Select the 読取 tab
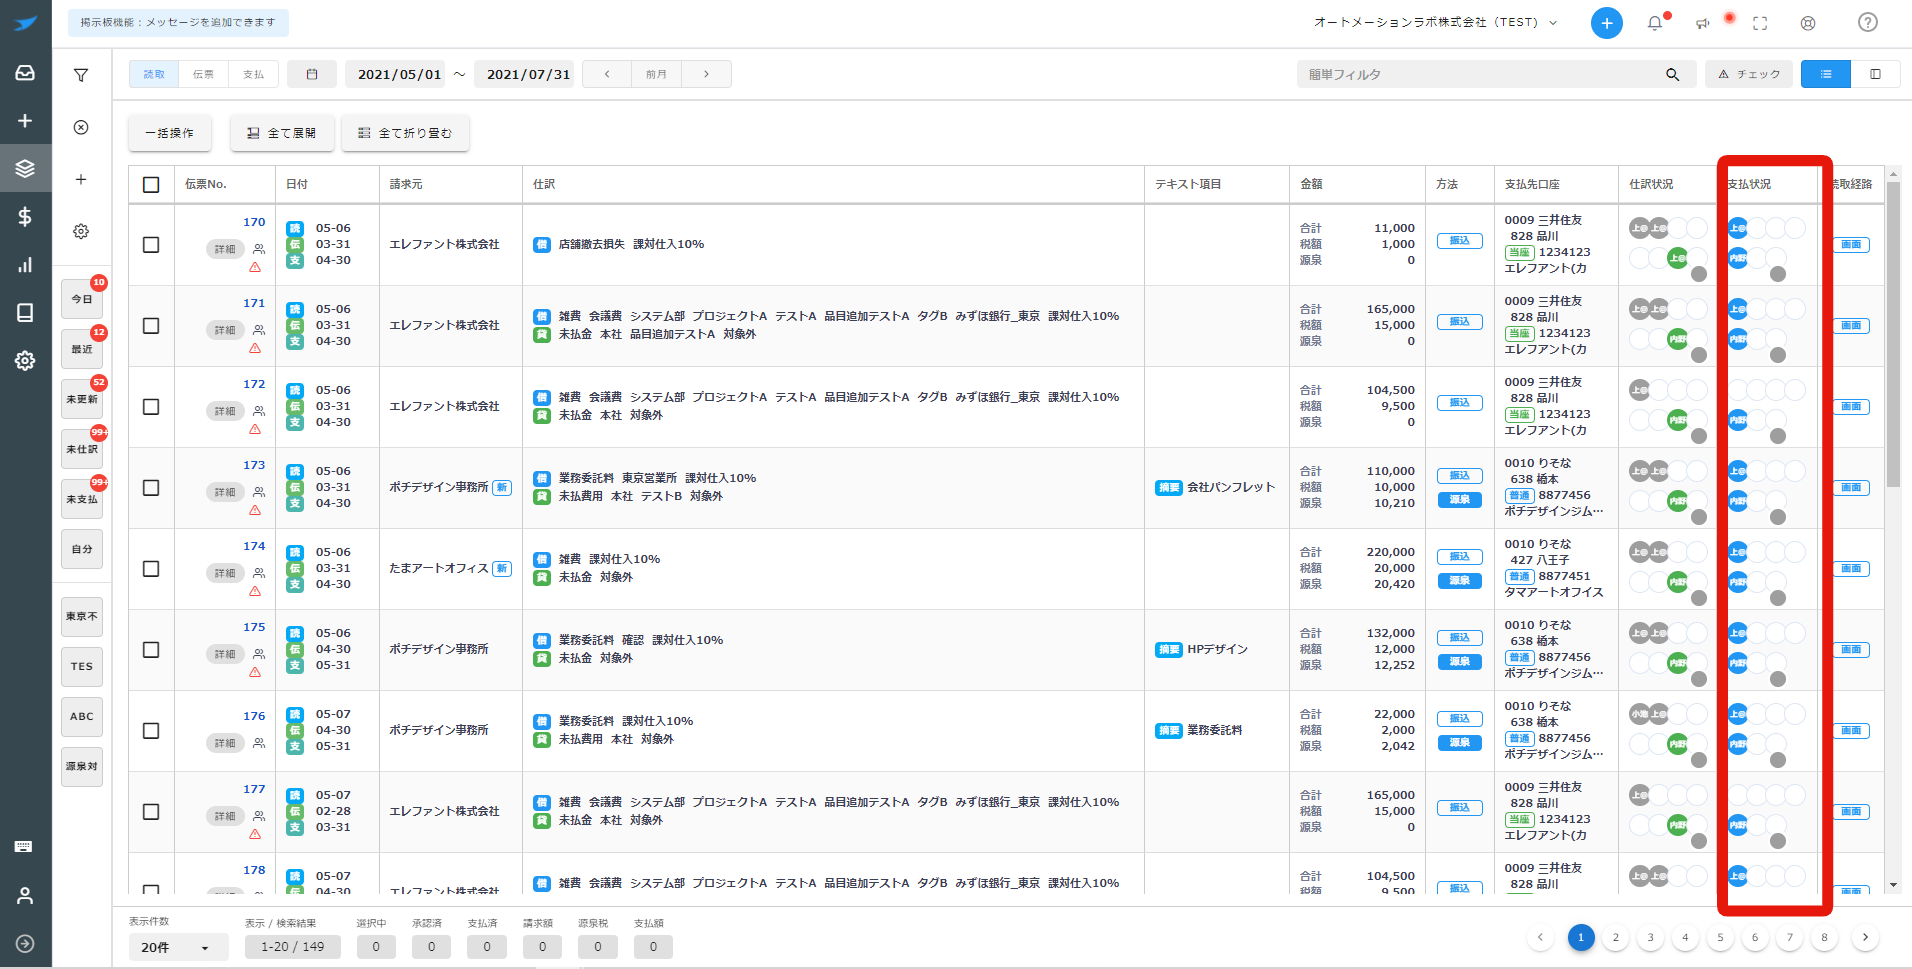Screen dimensions: 1912x969 pyautogui.click(x=154, y=74)
